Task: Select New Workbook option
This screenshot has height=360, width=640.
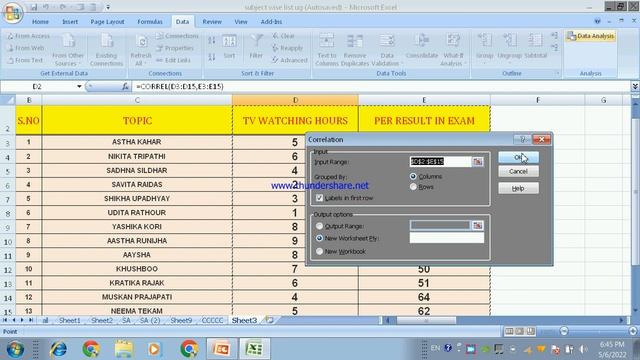Action: click(x=319, y=251)
